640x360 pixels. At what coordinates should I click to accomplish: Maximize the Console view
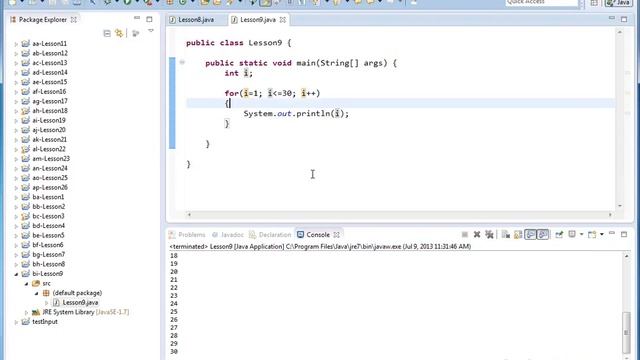pos(624,234)
